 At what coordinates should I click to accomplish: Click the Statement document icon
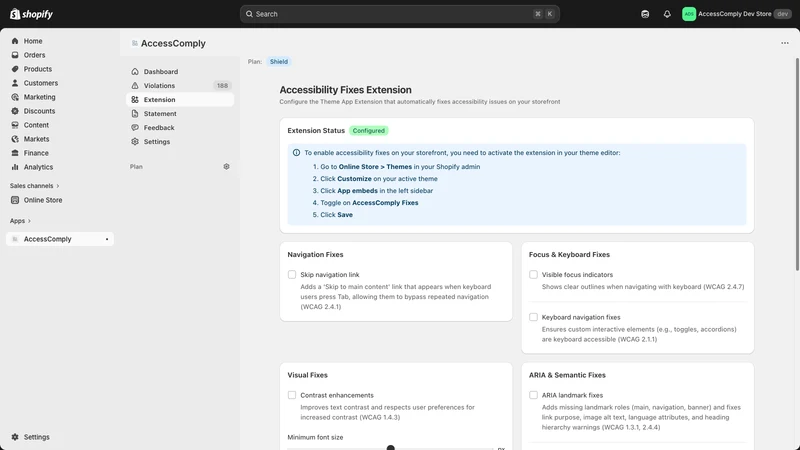pyautogui.click(x=135, y=114)
